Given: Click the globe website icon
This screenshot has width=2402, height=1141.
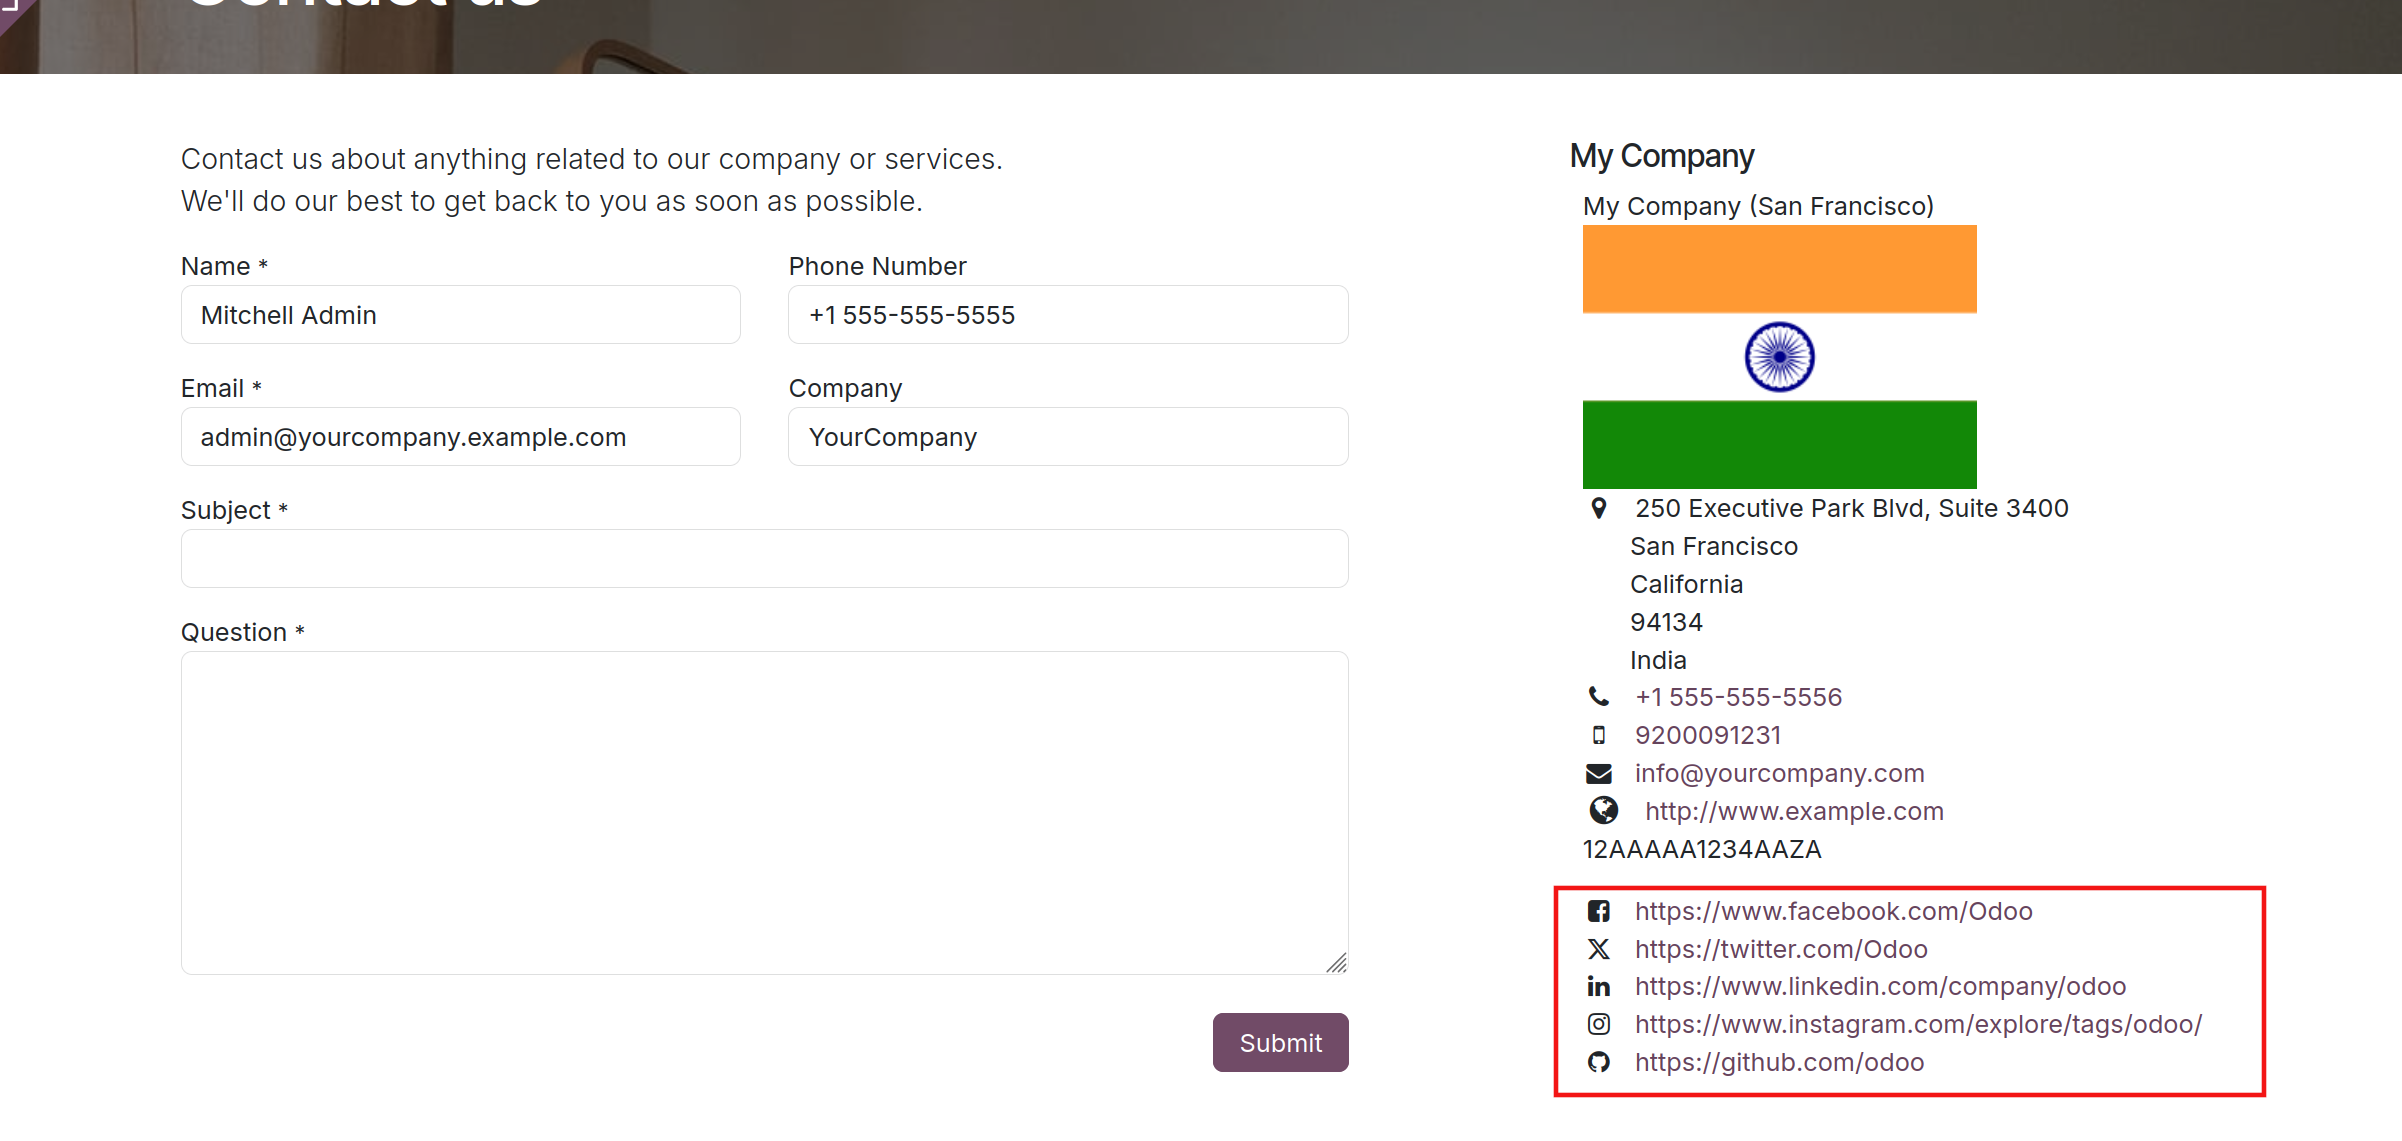Looking at the screenshot, I should coord(1603,810).
